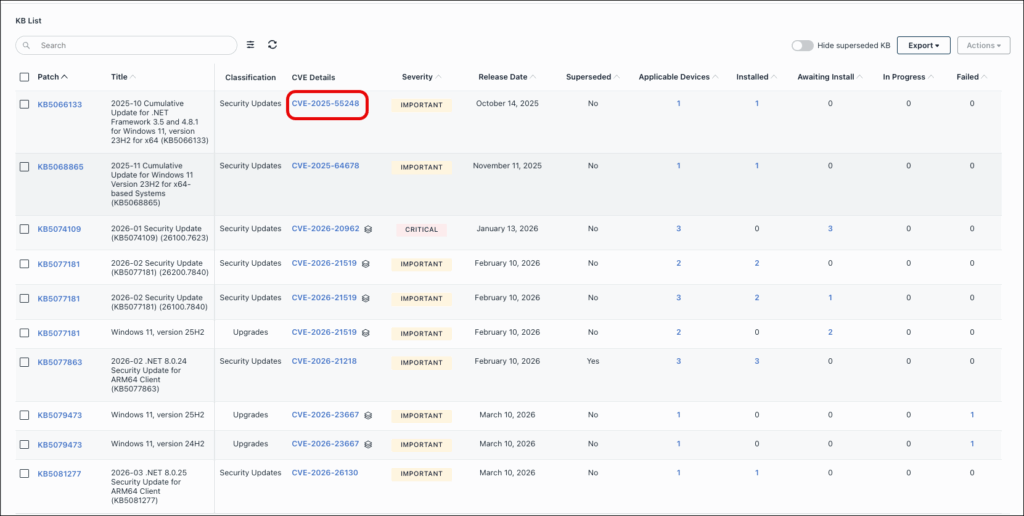Image resolution: width=1024 pixels, height=516 pixels.
Task: Toggle the Hide superseded KB switch
Action: [x=801, y=45]
